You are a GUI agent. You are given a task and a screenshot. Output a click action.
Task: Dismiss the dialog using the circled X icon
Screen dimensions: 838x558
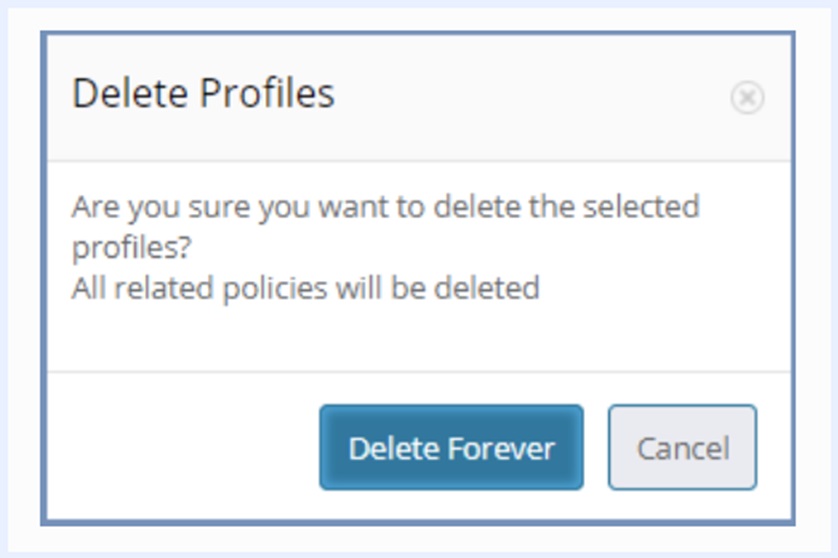click(746, 97)
